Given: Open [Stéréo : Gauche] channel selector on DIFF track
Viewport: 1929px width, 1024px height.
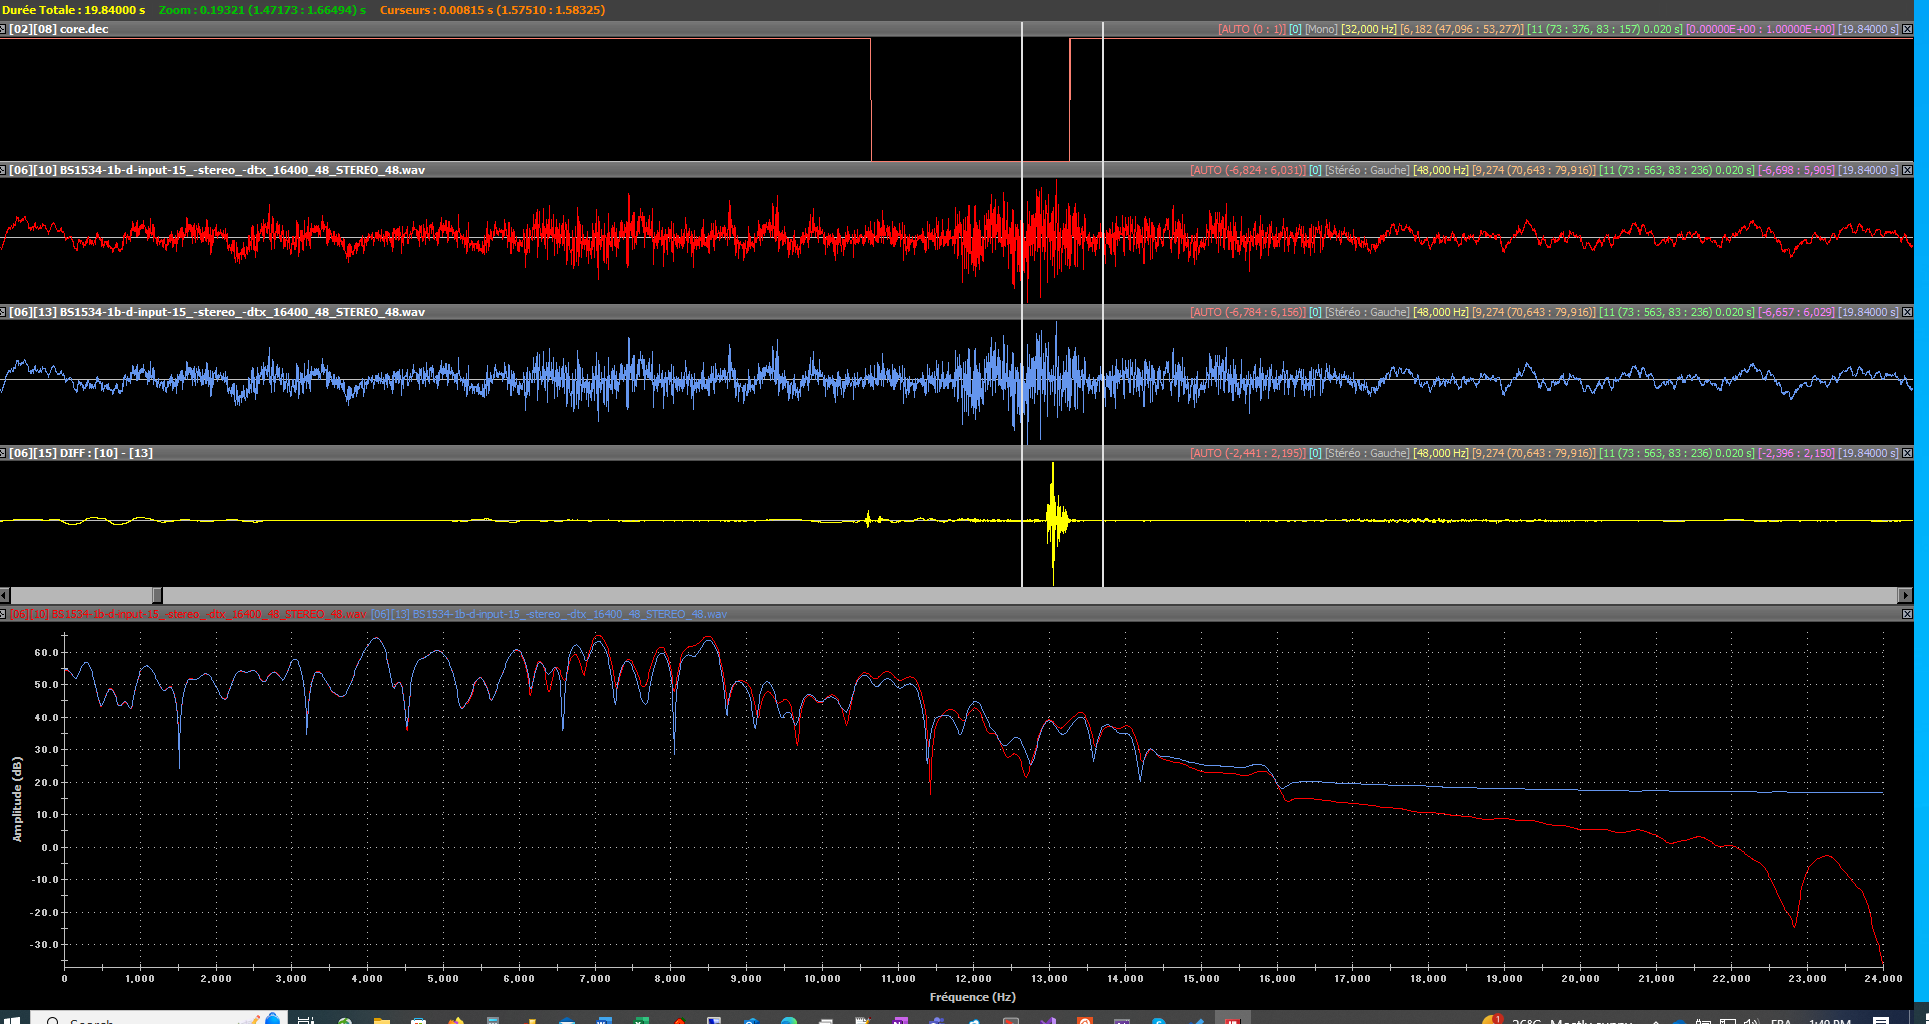Looking at the screenshot, I should tap(1367, 453).
